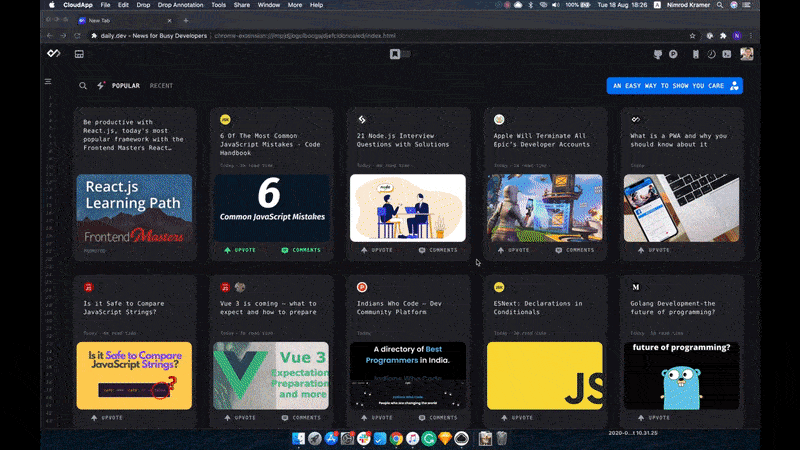Upvote the Golang Development post

click(x=654, y=417)
